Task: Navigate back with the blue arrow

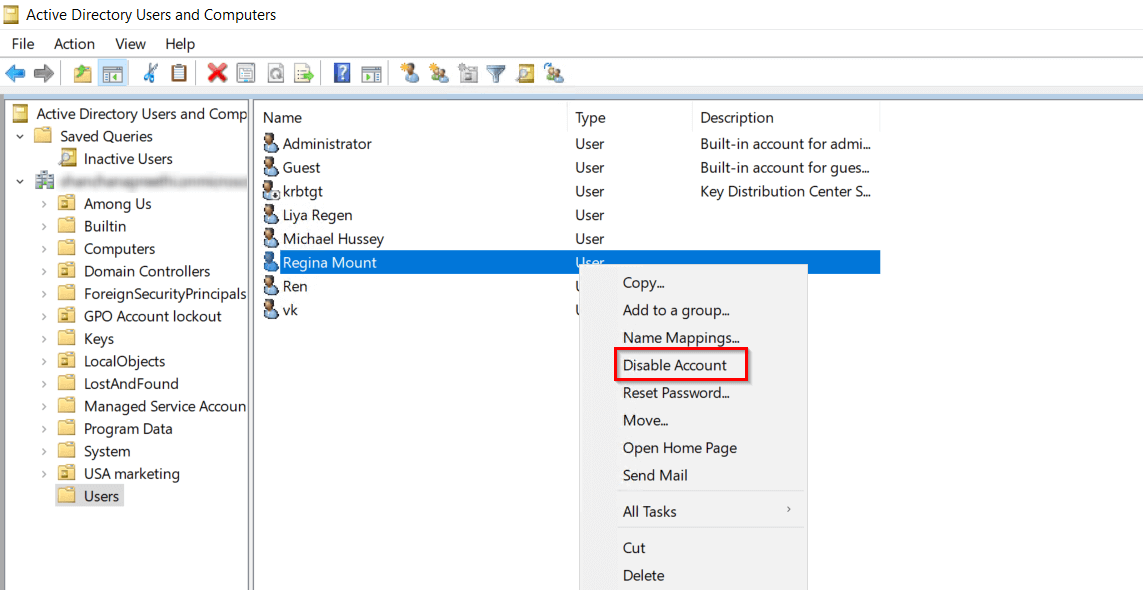Action: (16, 73)
